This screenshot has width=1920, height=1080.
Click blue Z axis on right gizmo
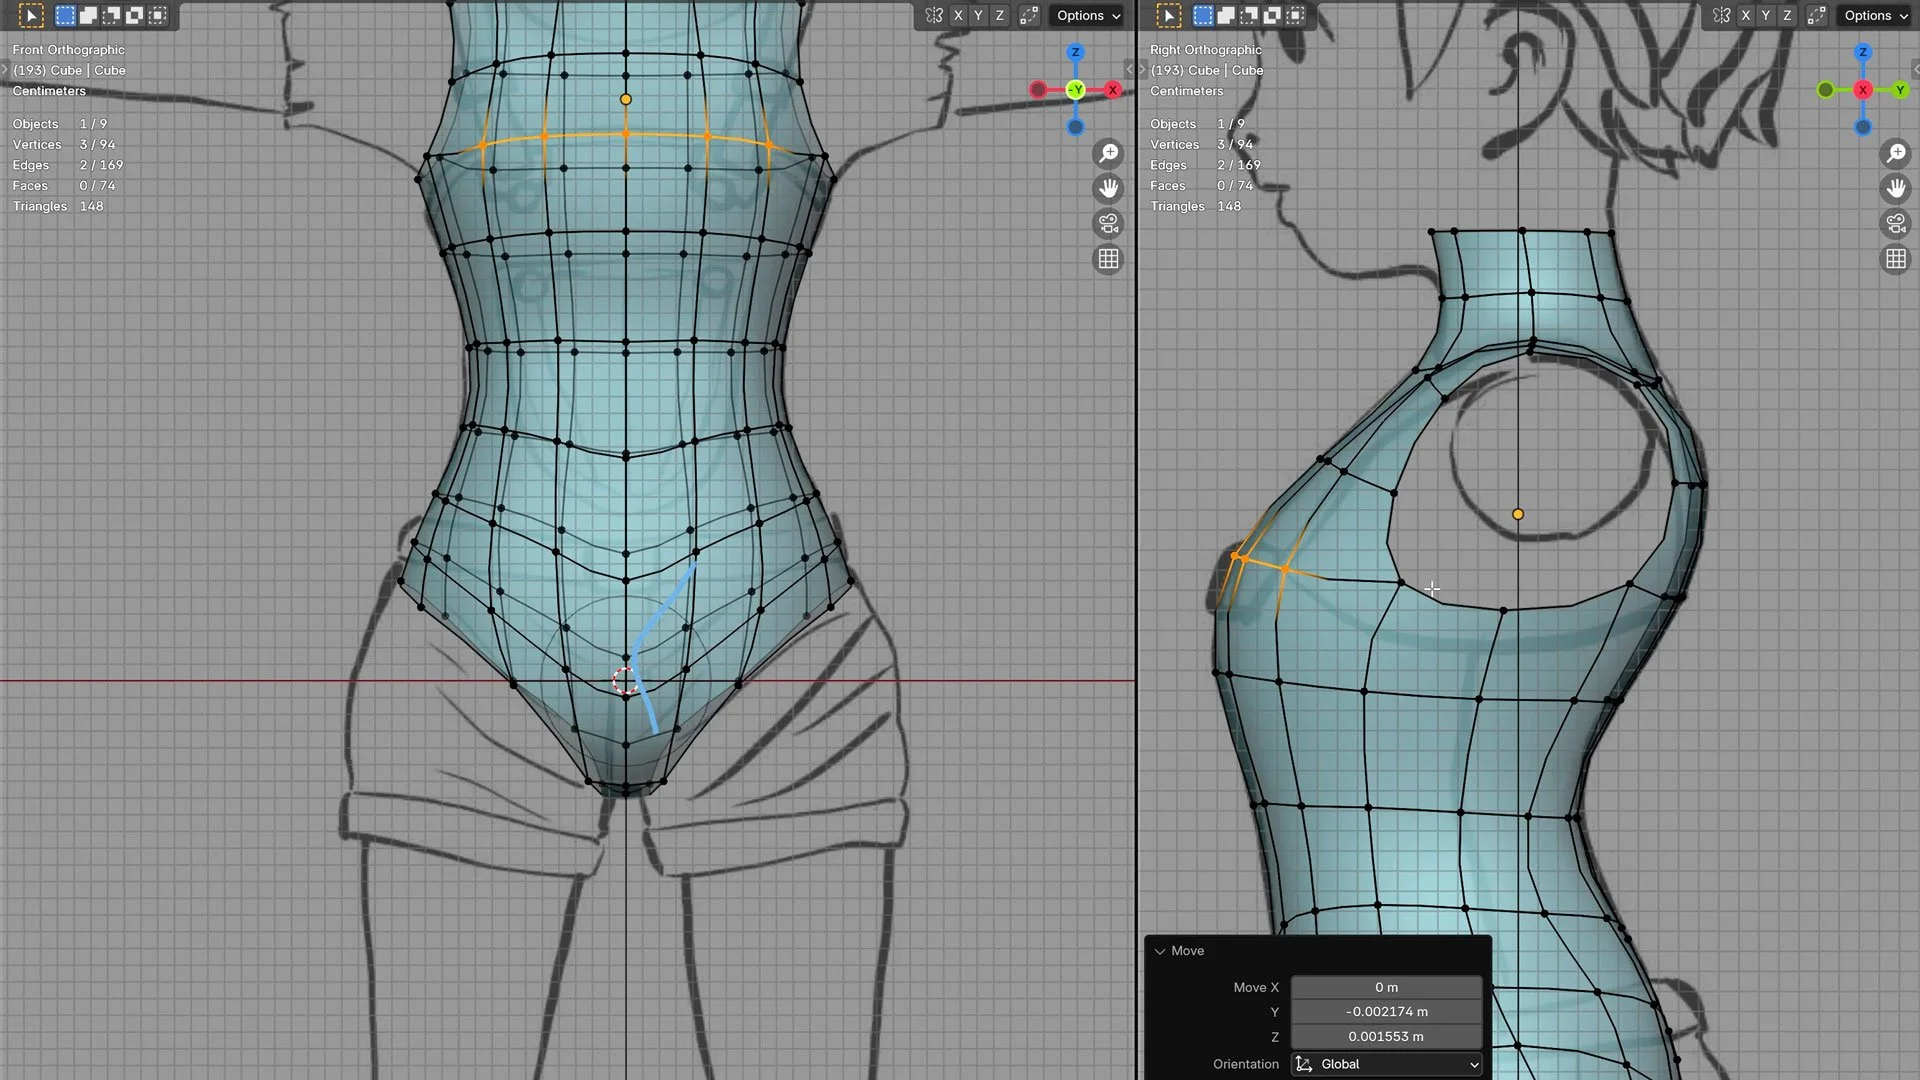point(1862,52)
